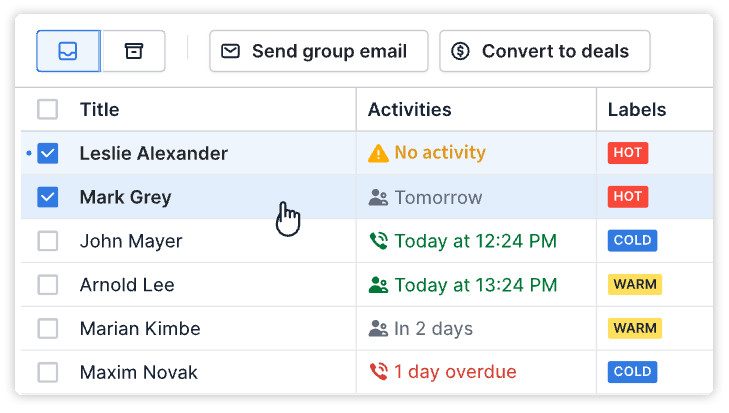729x413 pixels.
Task: Toggle the select-all header checkbox
Action: tap(48, 109)
